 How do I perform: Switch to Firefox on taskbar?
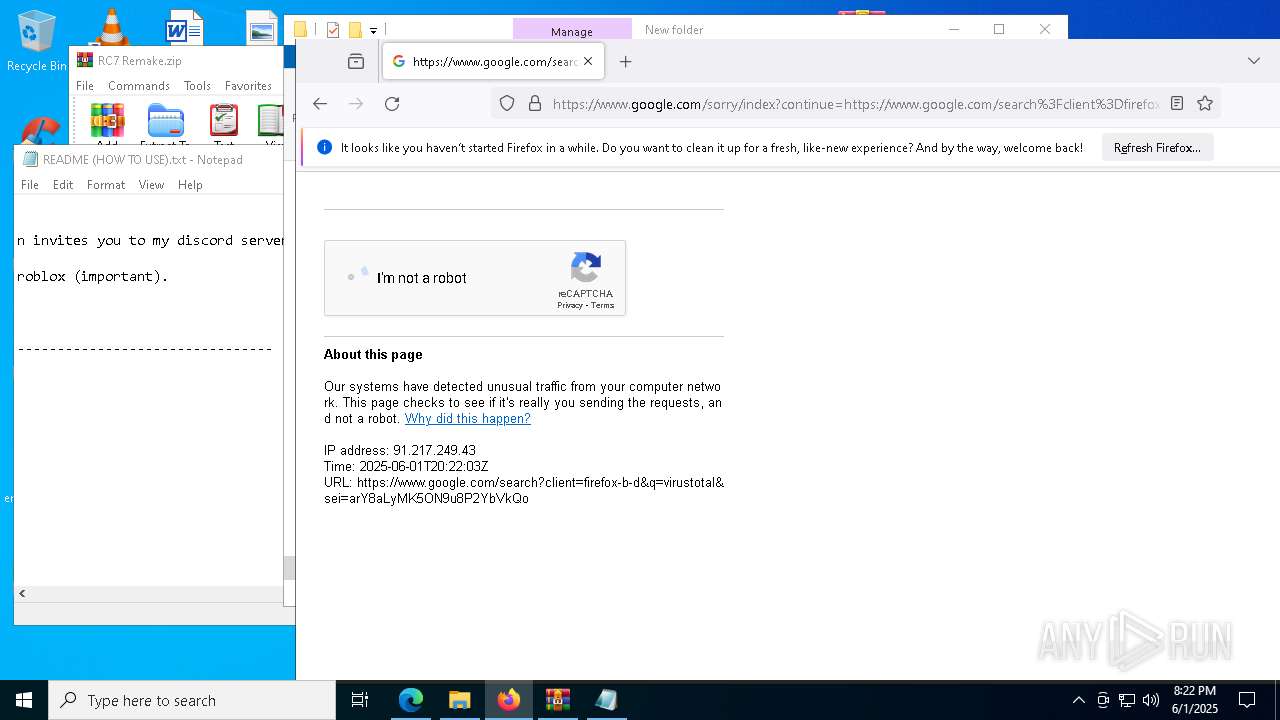coord(509,700)
